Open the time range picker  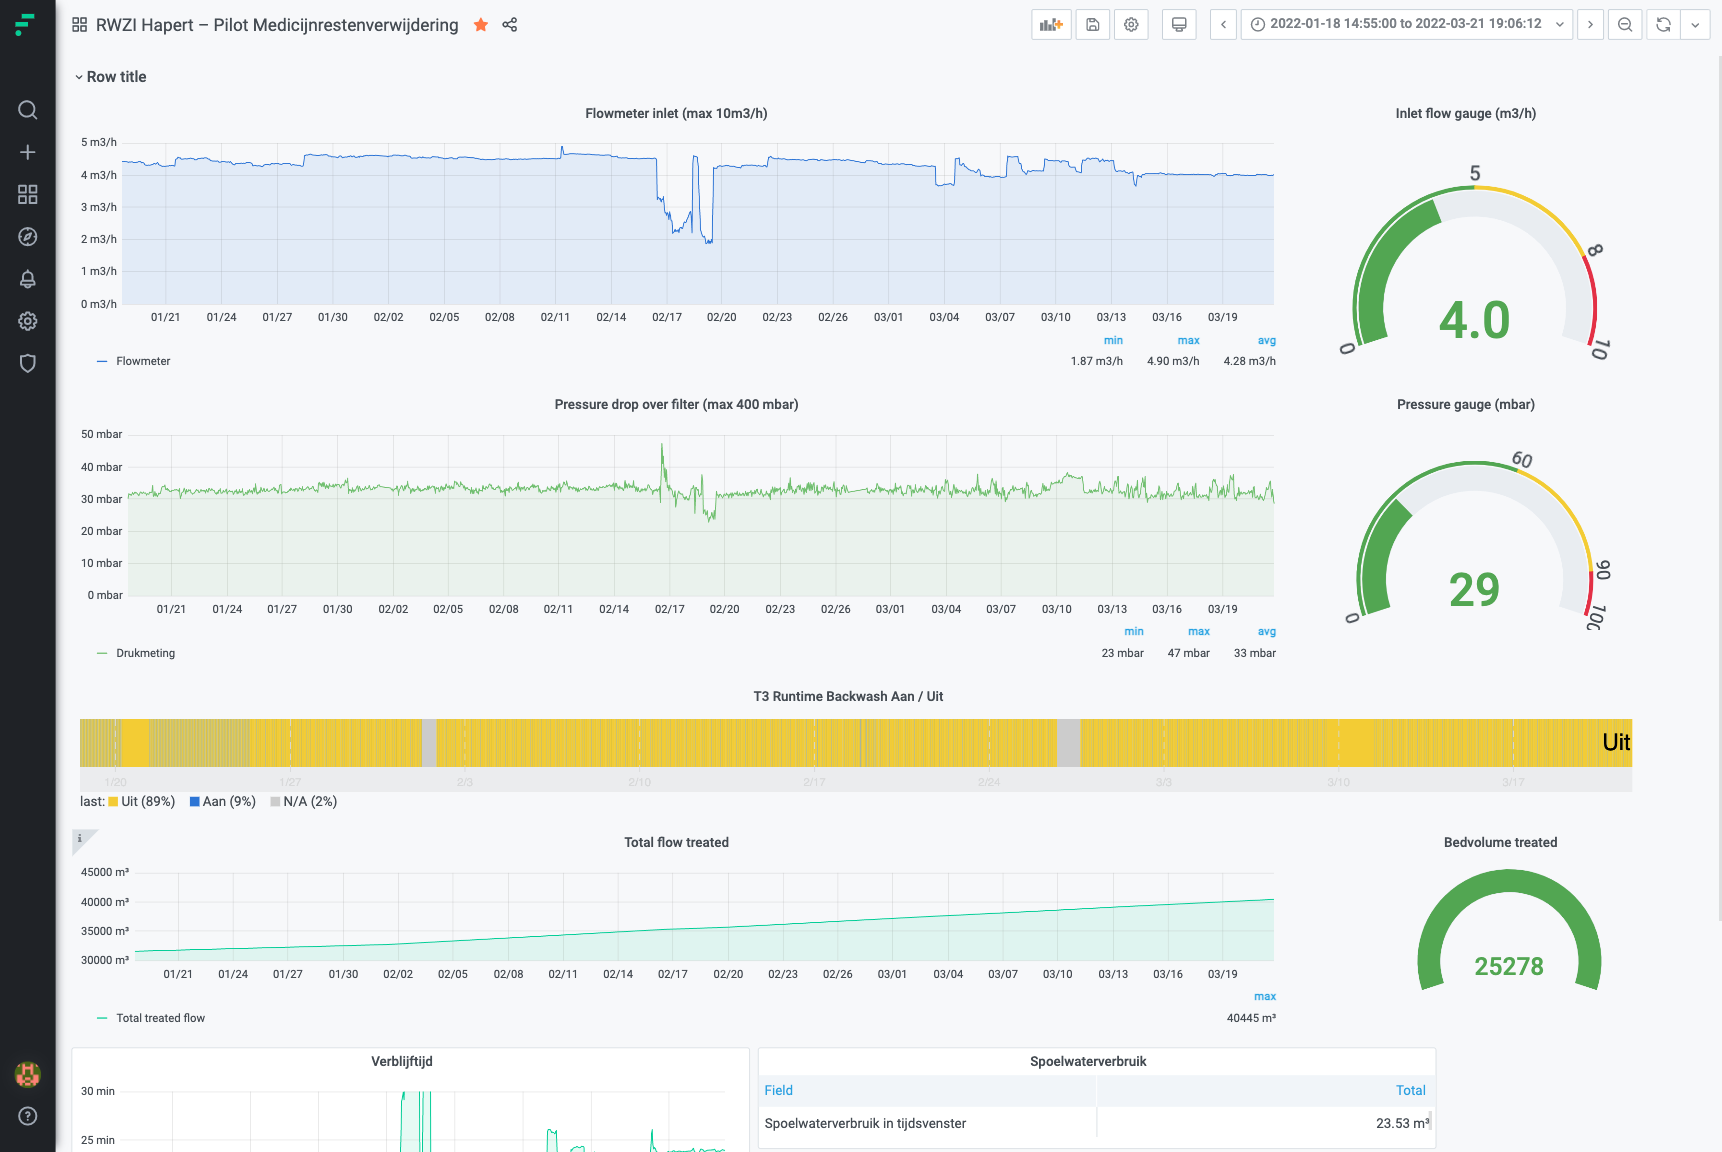point(1407,25)
